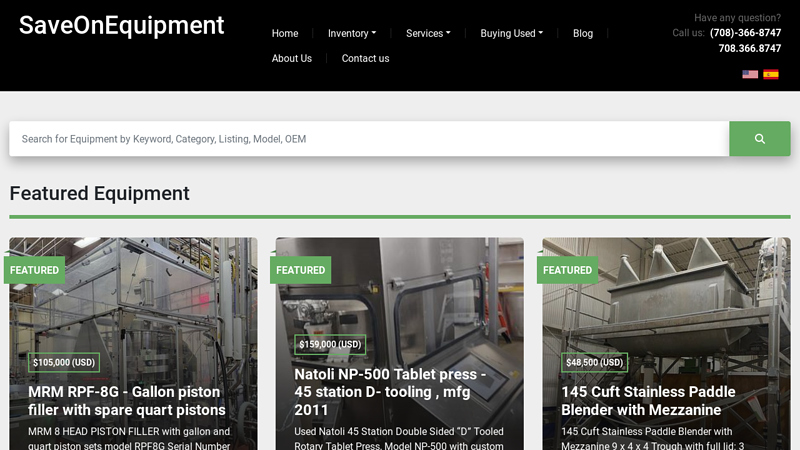Click the 708.366.8747 phone number
Screen dimensions: 800x450
(749, 48)
